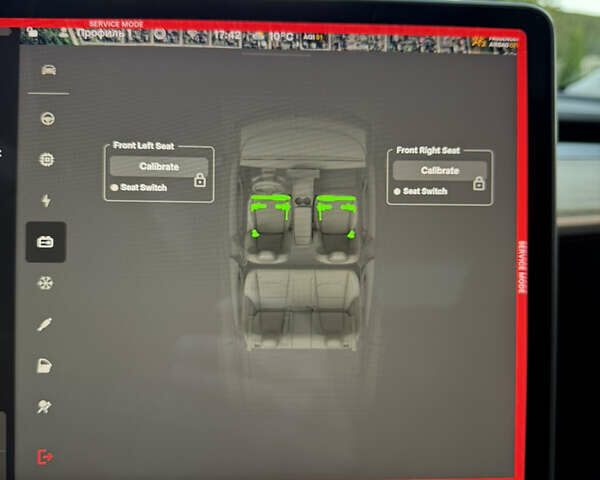
Task: Click Calibrate for Front Right Seat
Action: (439, 171)
